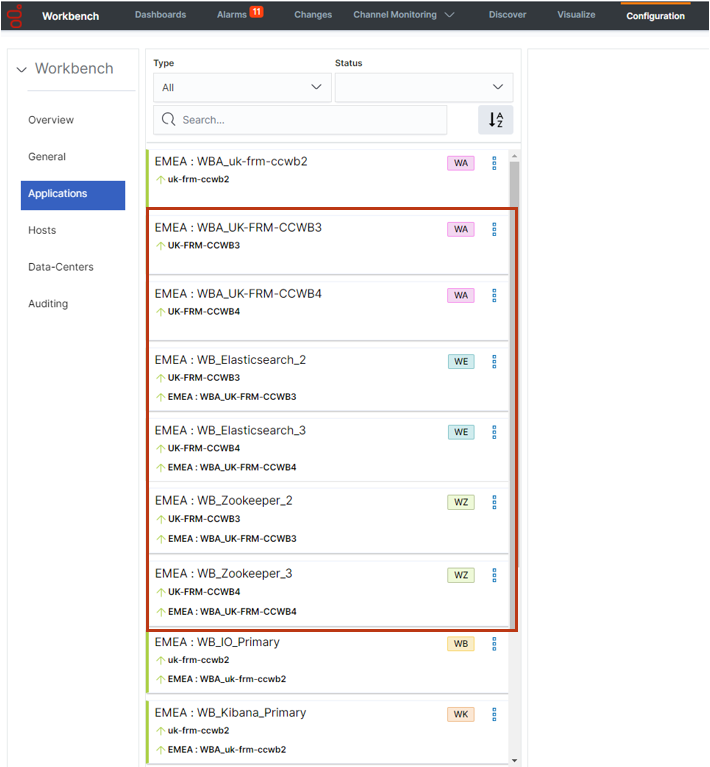Open options menu for WB_Elasticsearch_3
The image size is (710, 767).
coord(494,432)
